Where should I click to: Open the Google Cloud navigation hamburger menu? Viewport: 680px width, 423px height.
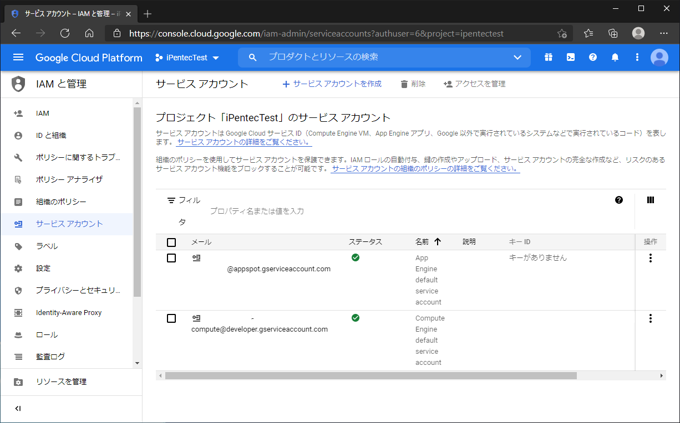(18, 57)
